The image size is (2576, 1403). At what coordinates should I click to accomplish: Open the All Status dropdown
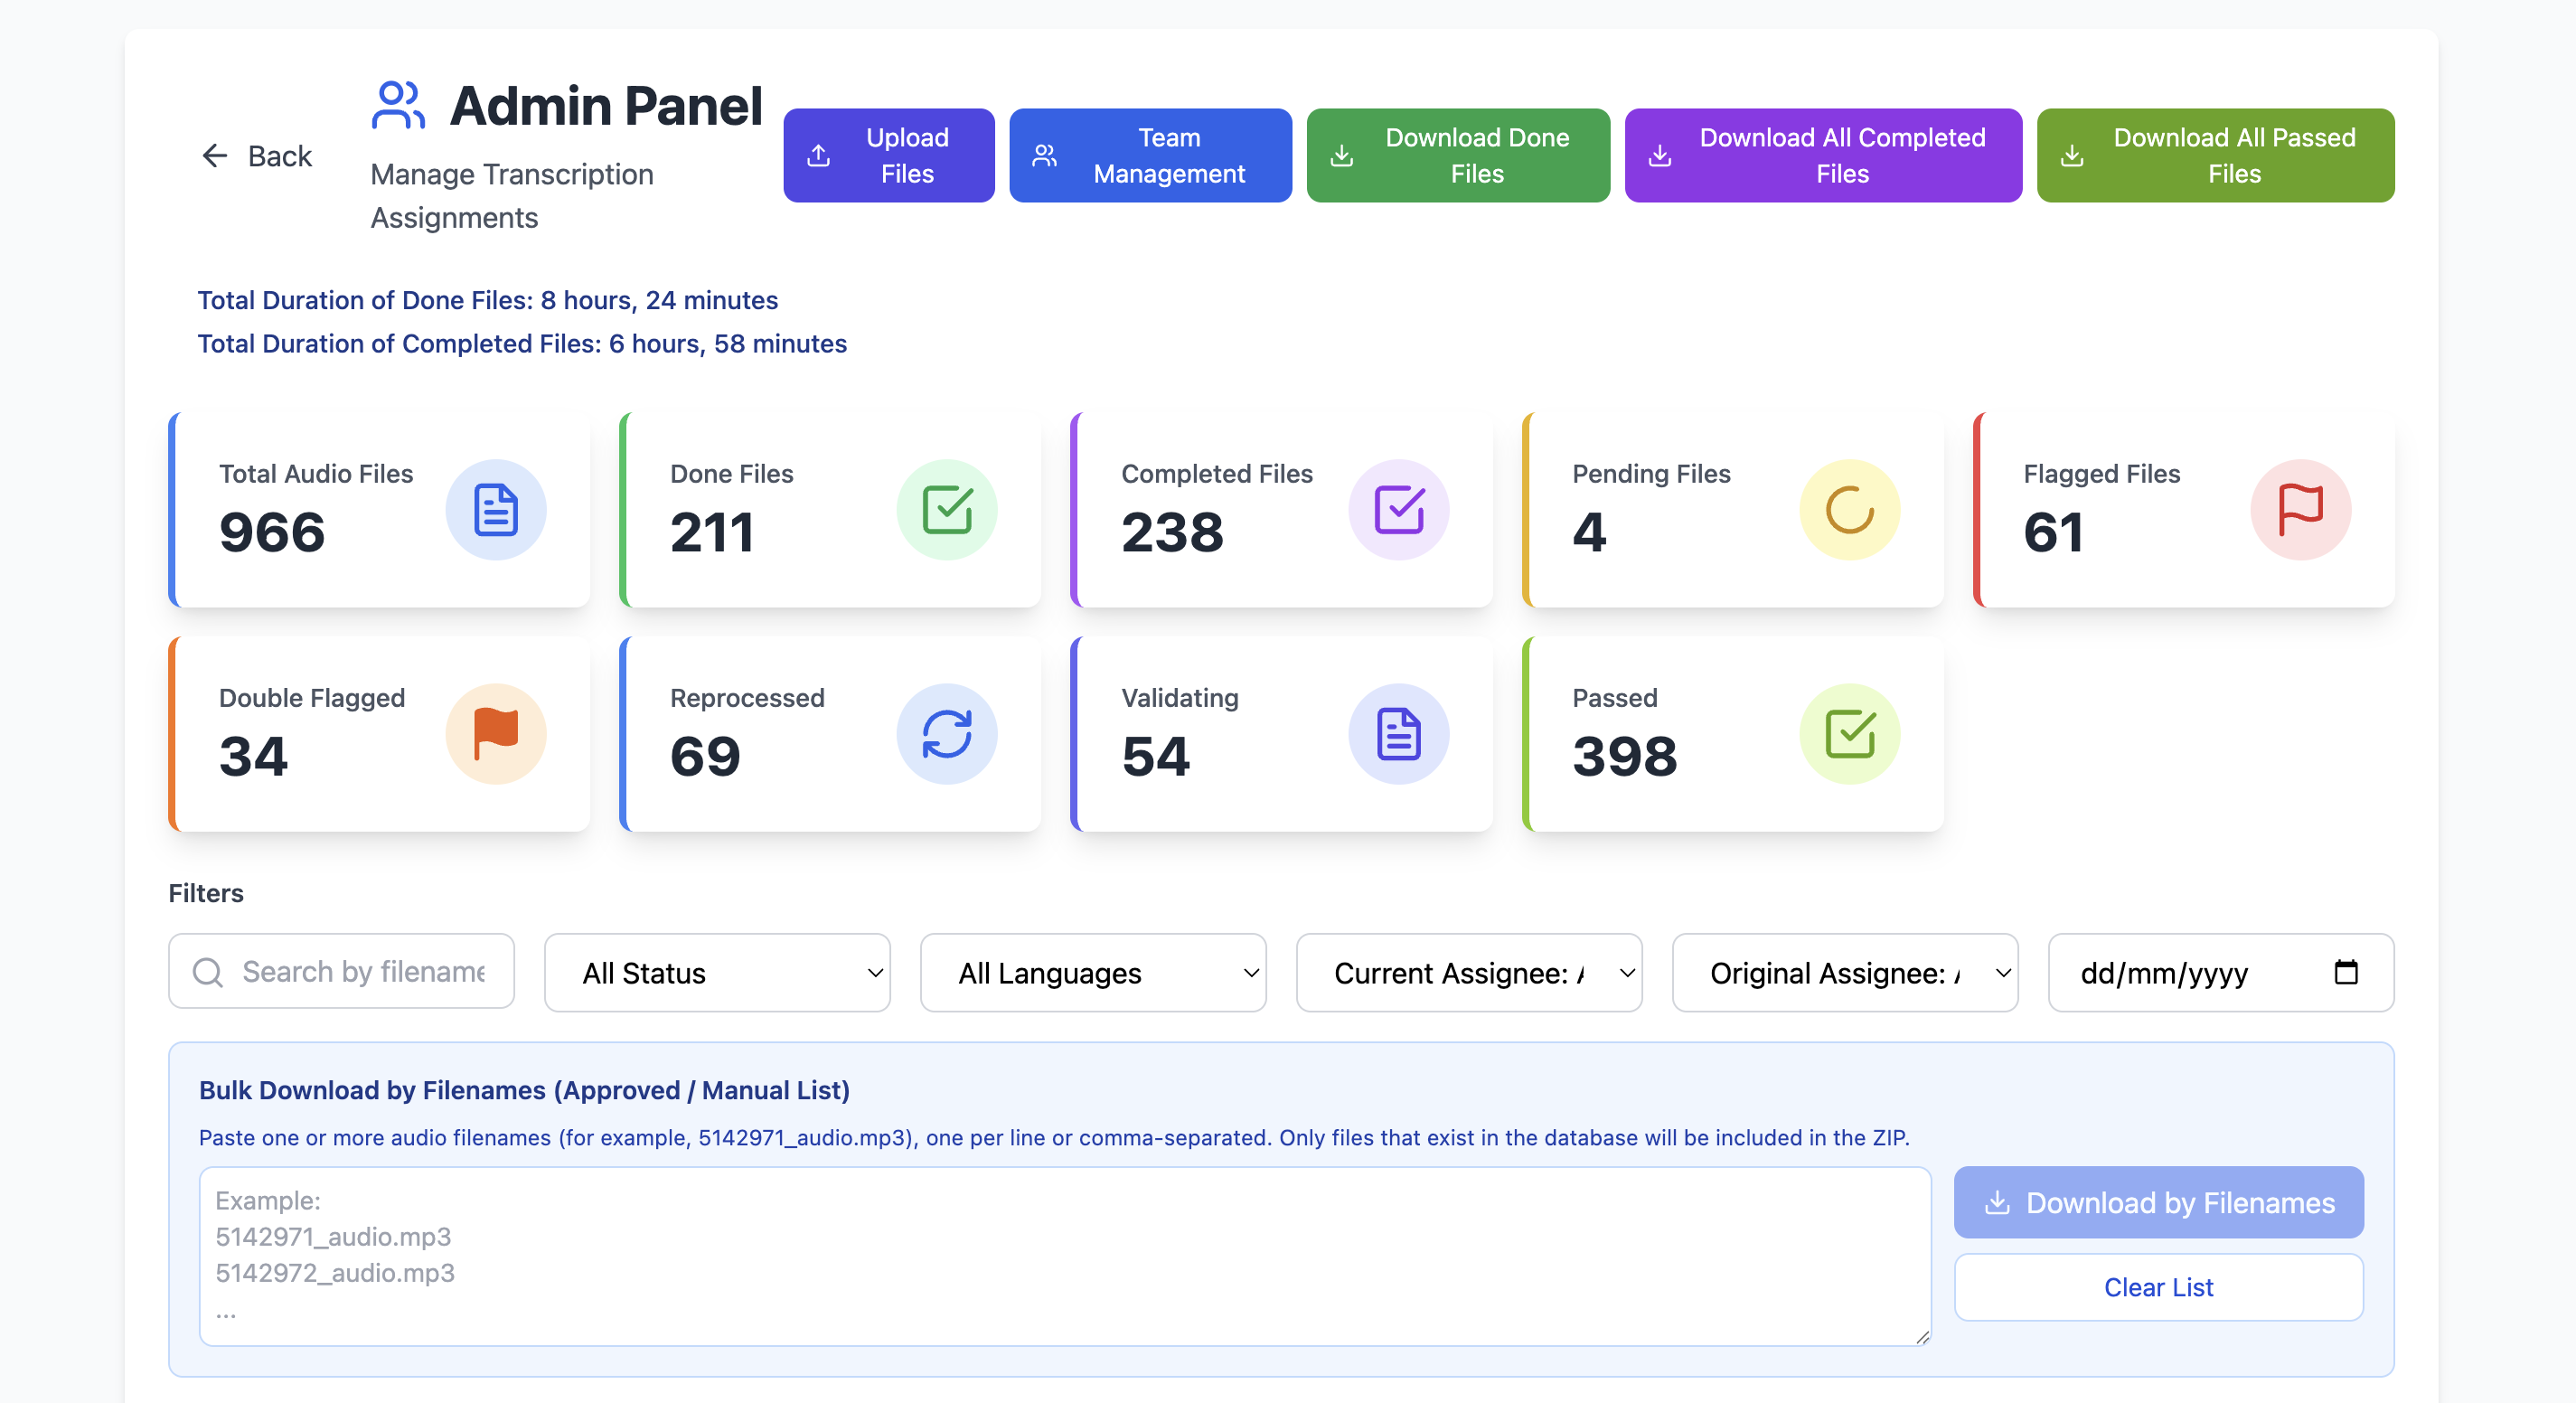716,971
